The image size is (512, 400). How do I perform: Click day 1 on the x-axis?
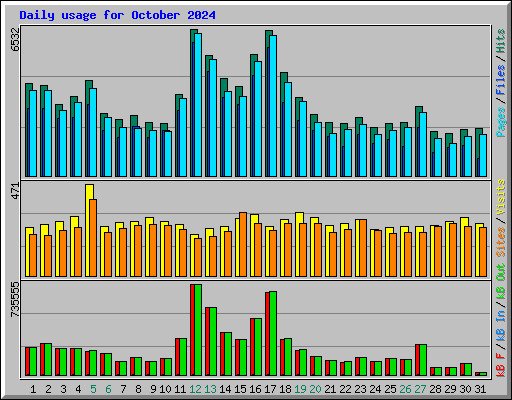point(33,389)
